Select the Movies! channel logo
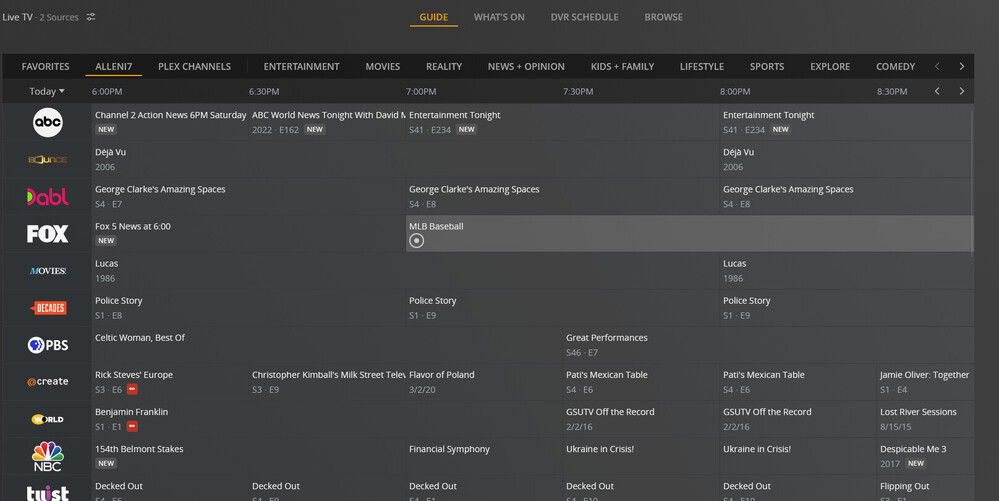This screenshot has width=999, height=501. [48, 271]
